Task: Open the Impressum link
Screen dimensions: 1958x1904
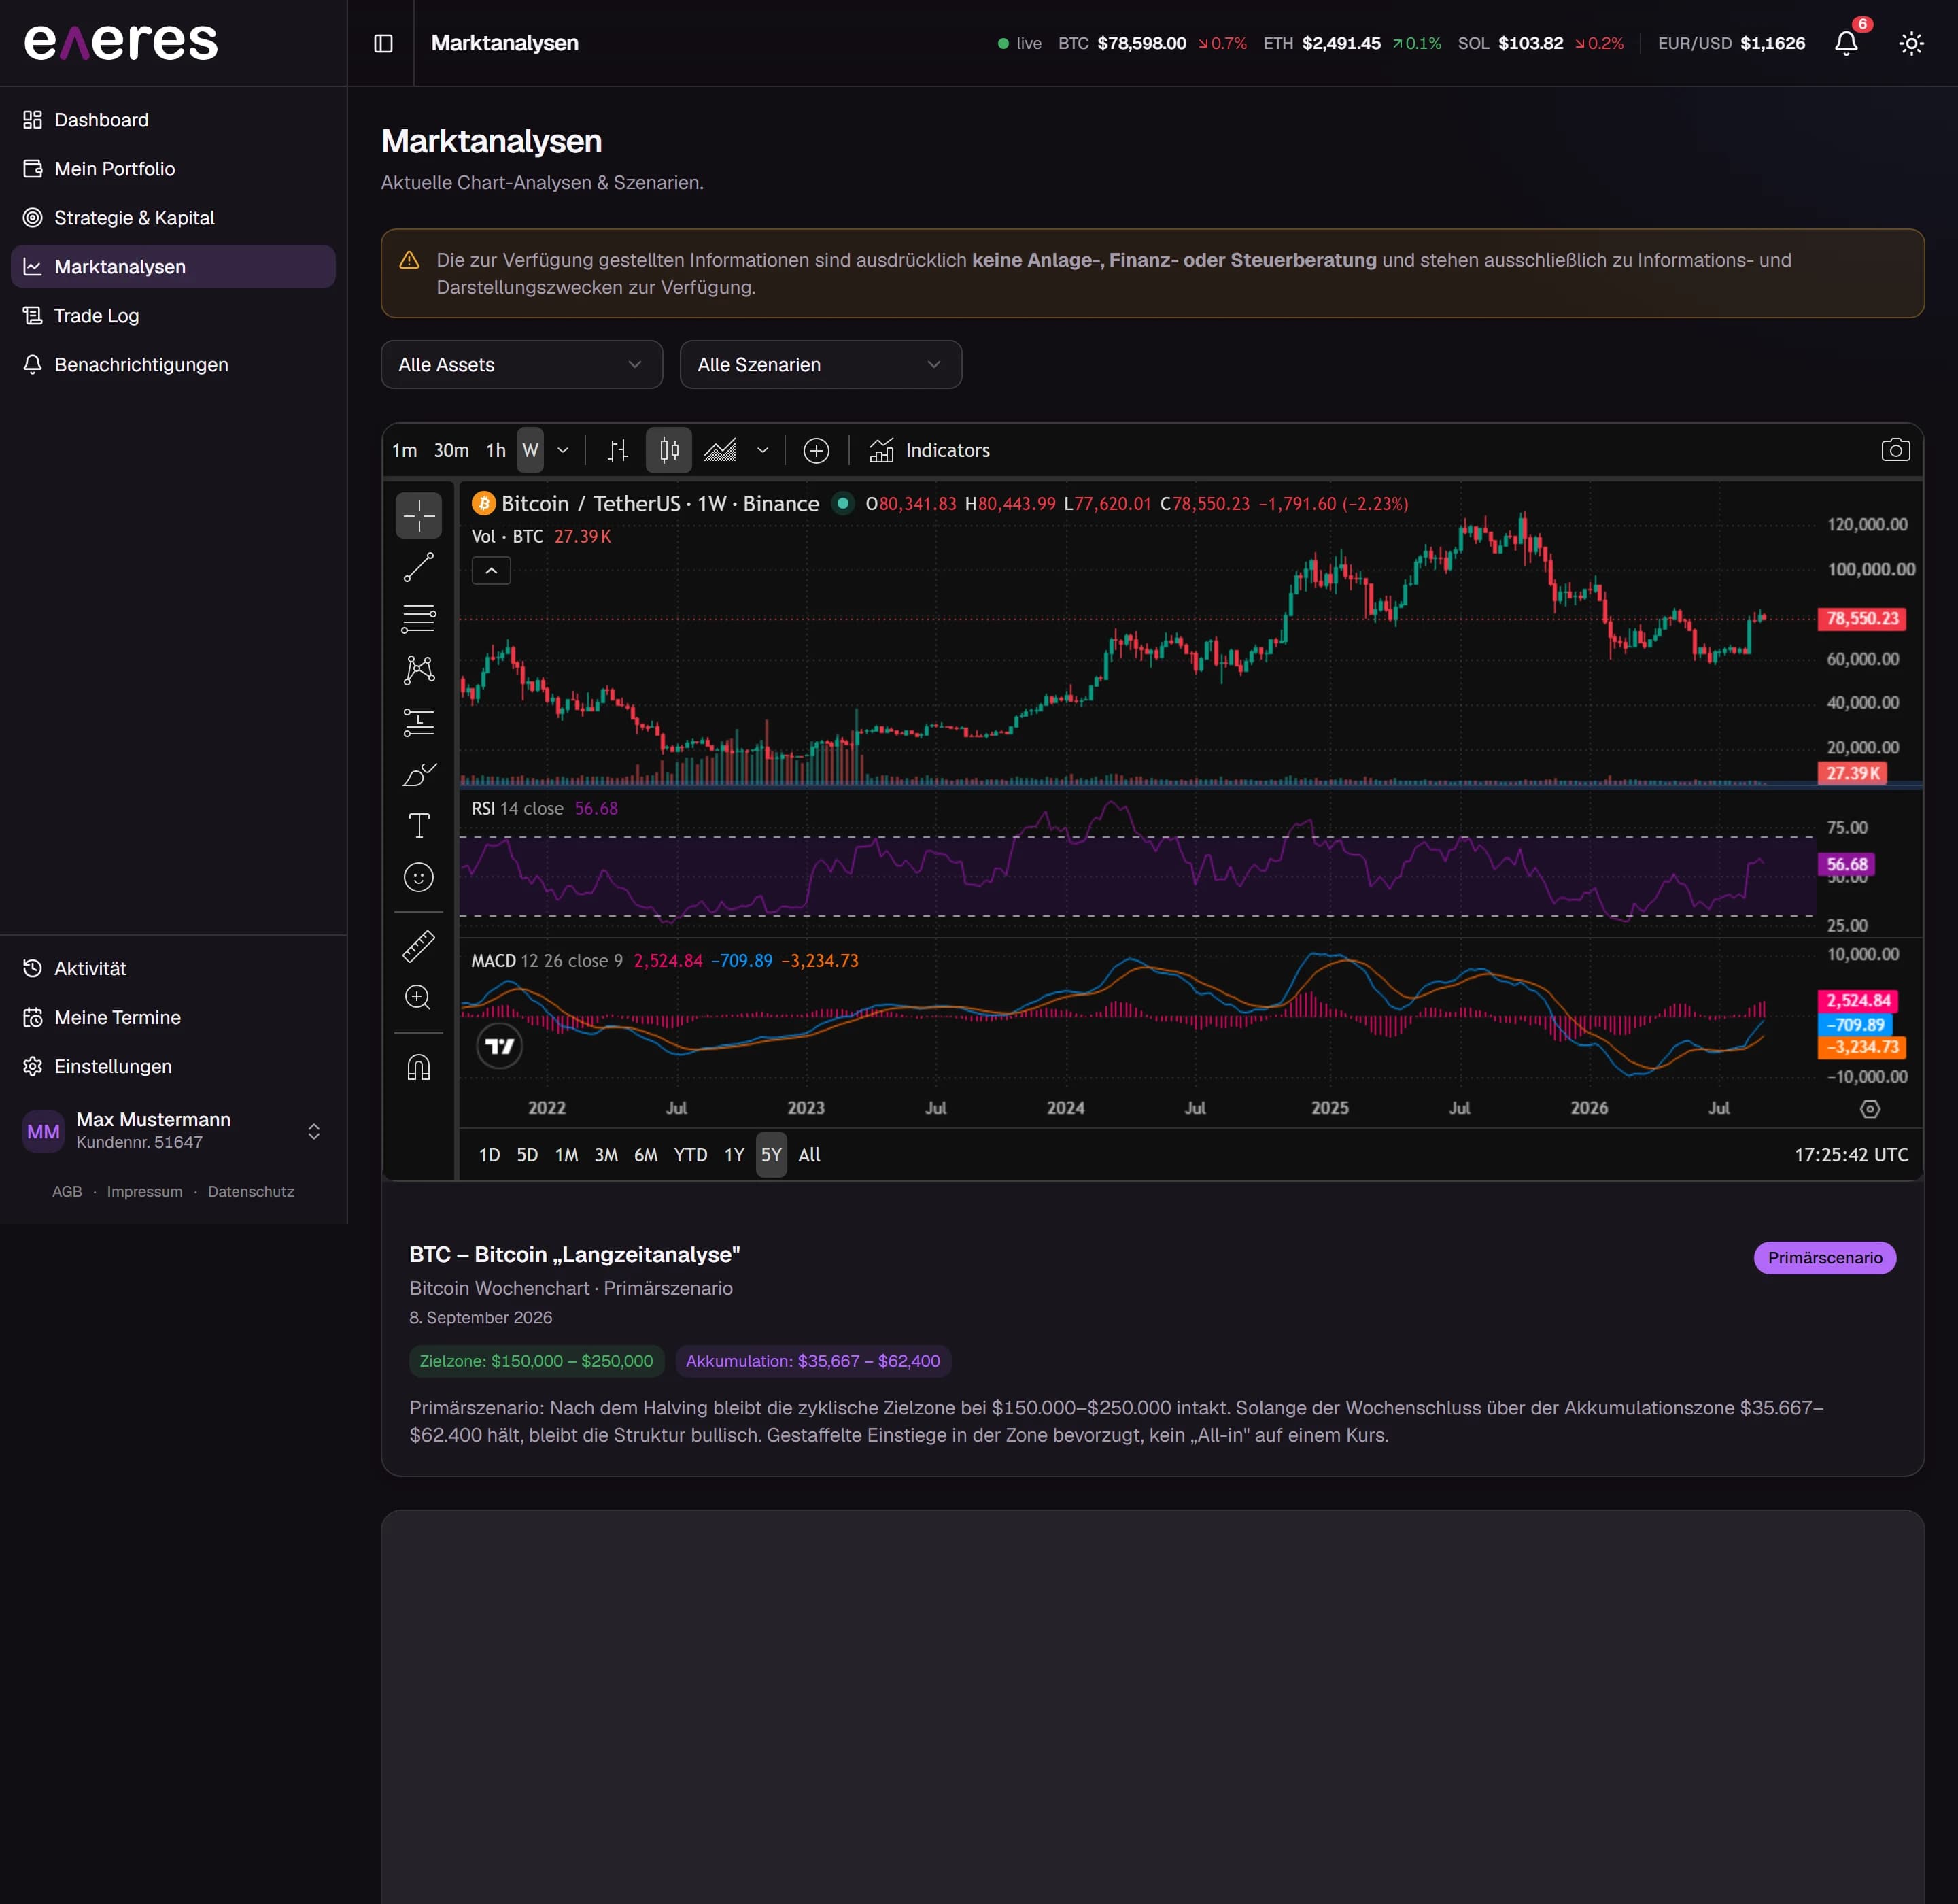Action: (x=145, y=1191)
